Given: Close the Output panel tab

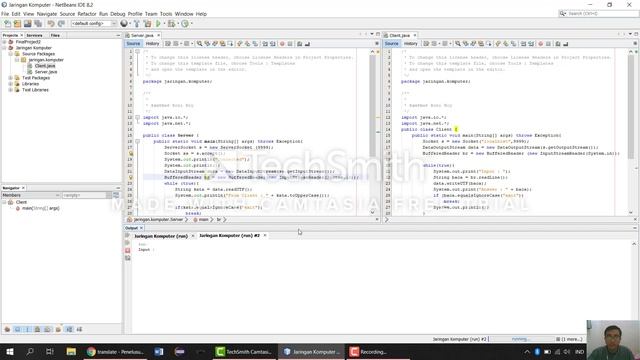Looking at the screenshot, I should pyautogui.click(x=142, y=228).
